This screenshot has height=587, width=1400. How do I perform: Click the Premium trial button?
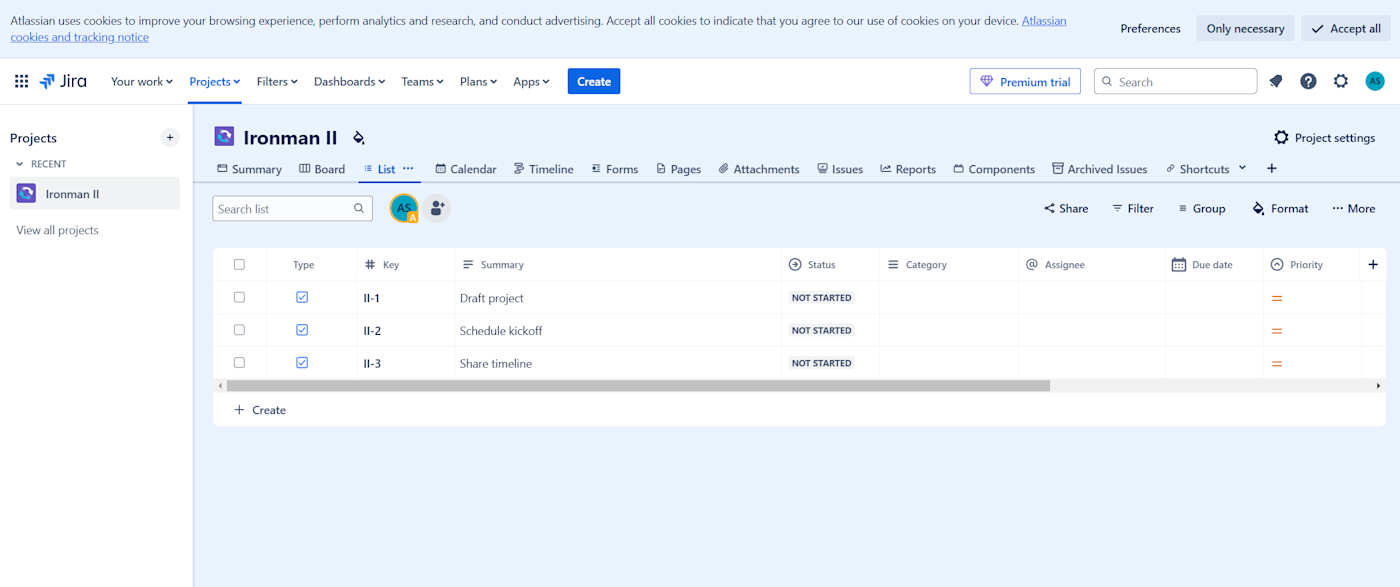(1025, 82)
